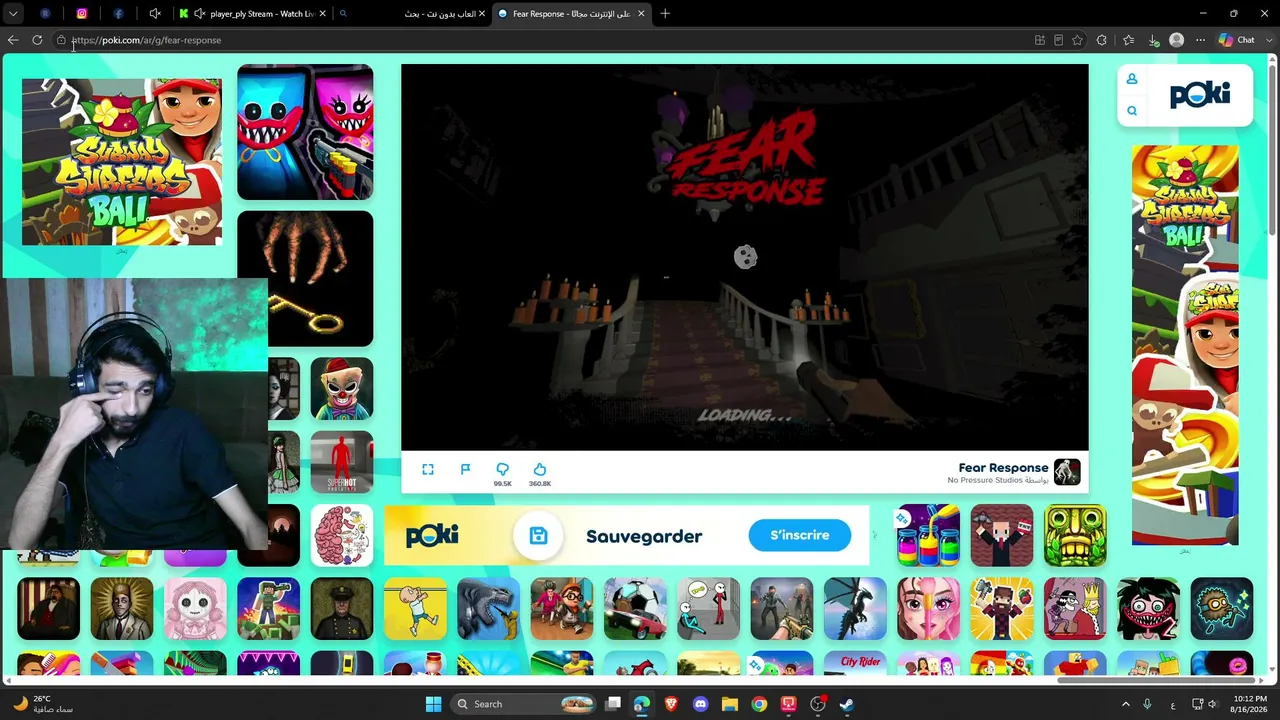The height and width of the screenshot is (720, 1280).
Task: Switch to the player_ply Stream tab
Action: click(252, 14)
